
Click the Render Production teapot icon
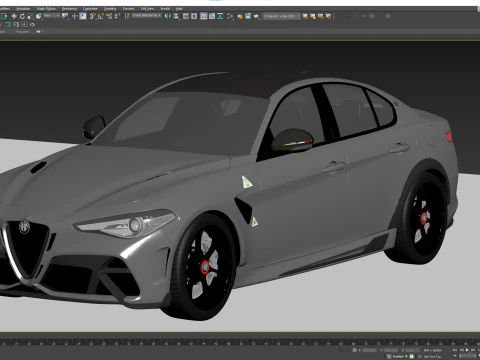pyautogui.click(x=256, y=16)
